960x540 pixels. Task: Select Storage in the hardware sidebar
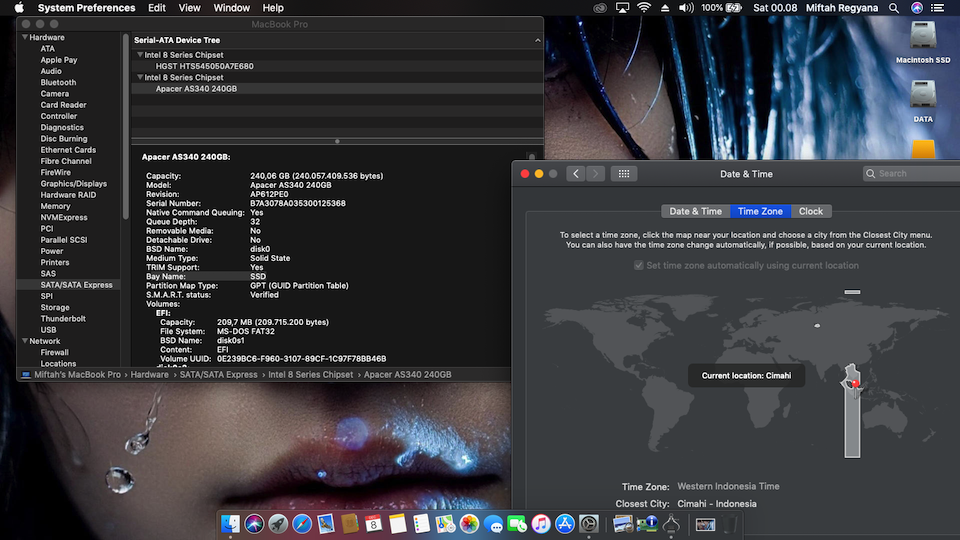point(55,307)
